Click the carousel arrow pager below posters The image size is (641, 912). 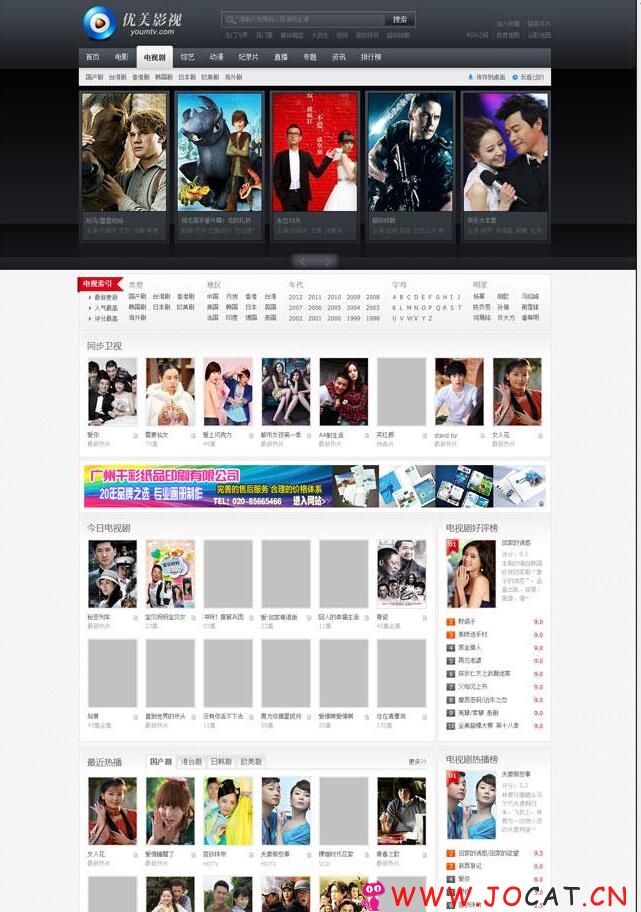pyautogui.click(x=315, y=261)
